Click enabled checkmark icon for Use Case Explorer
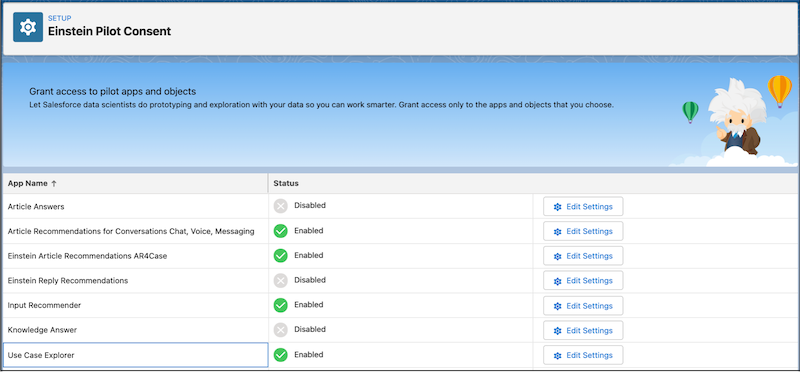Viewport: 800px width, 372px height. 281,355
